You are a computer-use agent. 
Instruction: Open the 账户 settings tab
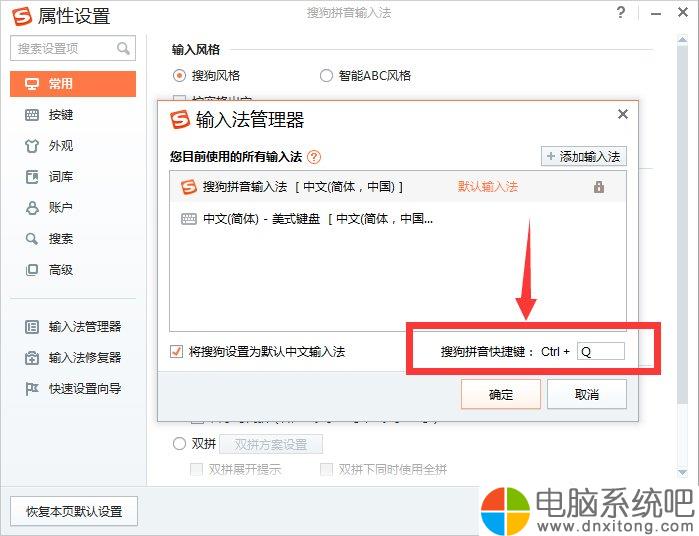(73, 208)
